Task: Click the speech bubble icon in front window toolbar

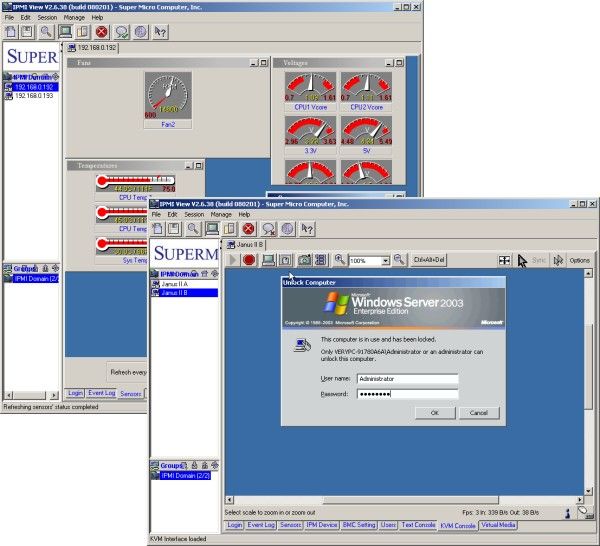Action: [269, 229]
